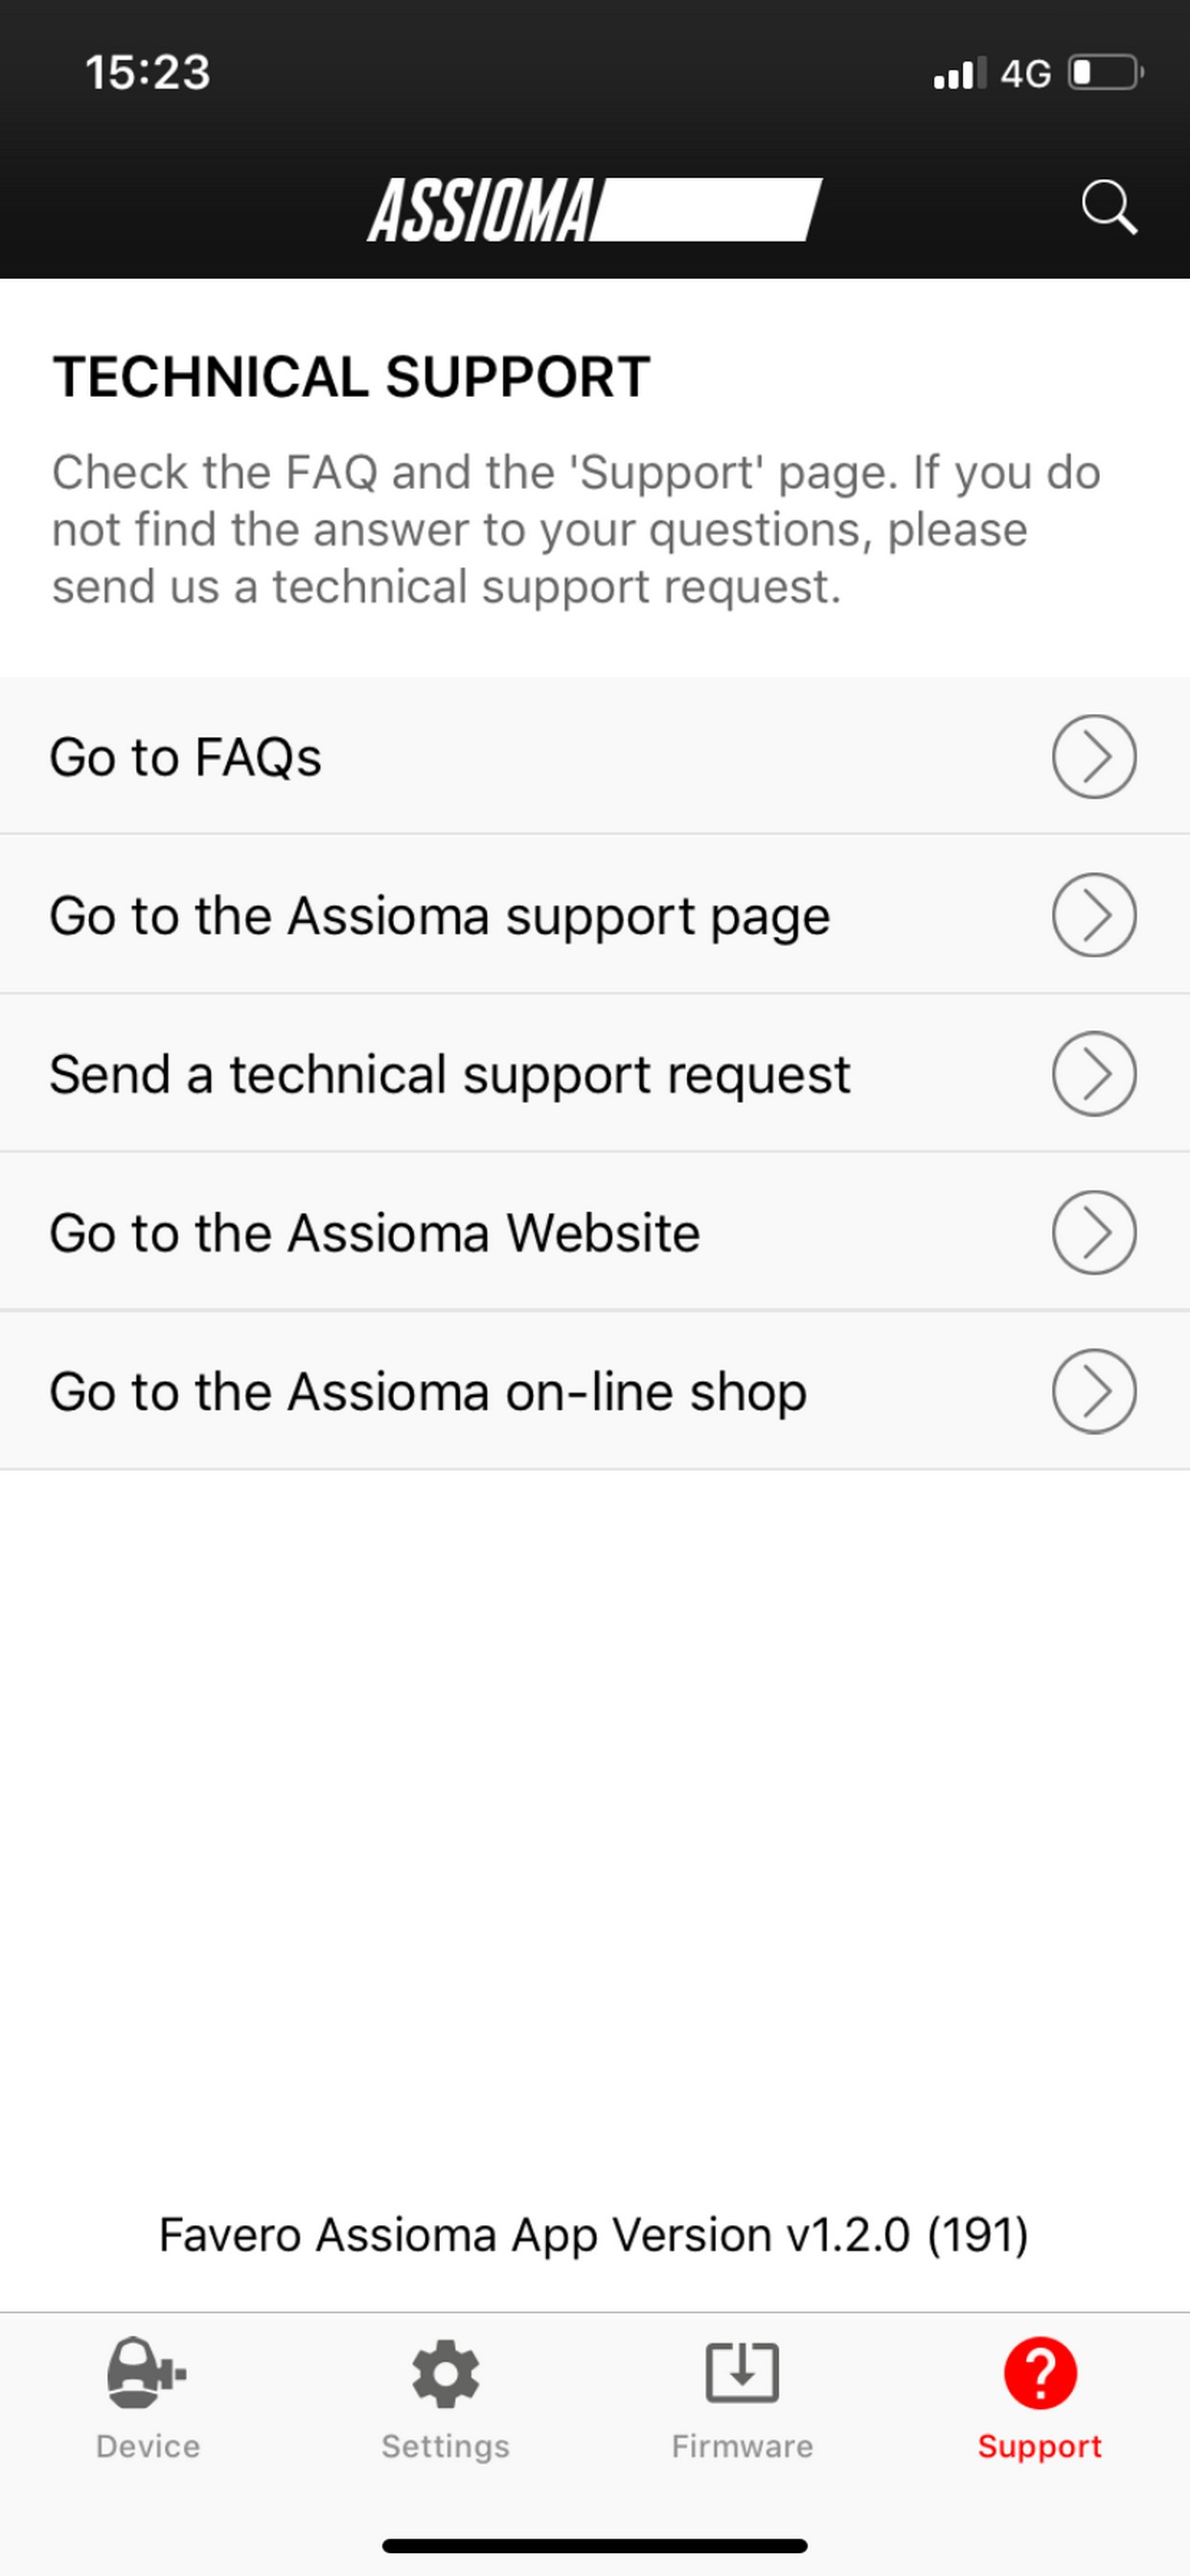Select the Device tab icon in bottom bar
Image resolution: width=1190 pixels, height=2576 pixels.
point(146,2372)
